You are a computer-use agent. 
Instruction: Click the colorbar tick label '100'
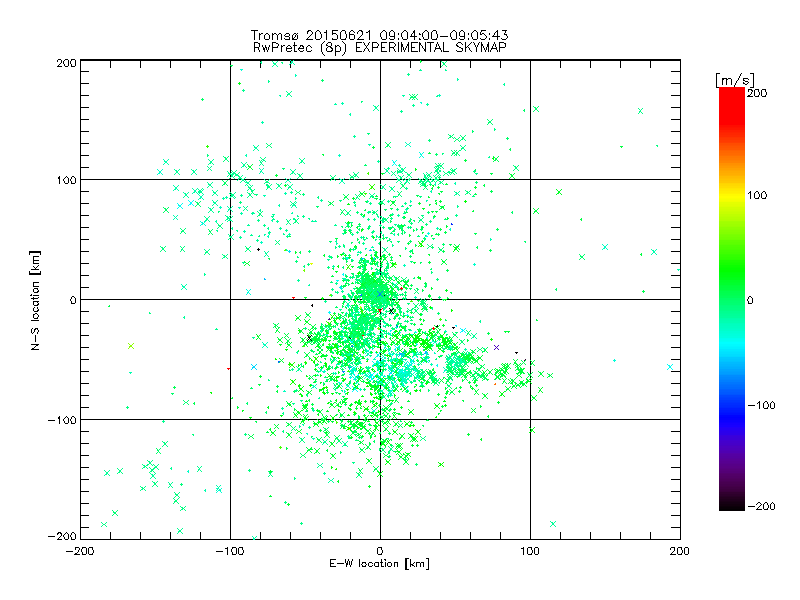point(757,195)
